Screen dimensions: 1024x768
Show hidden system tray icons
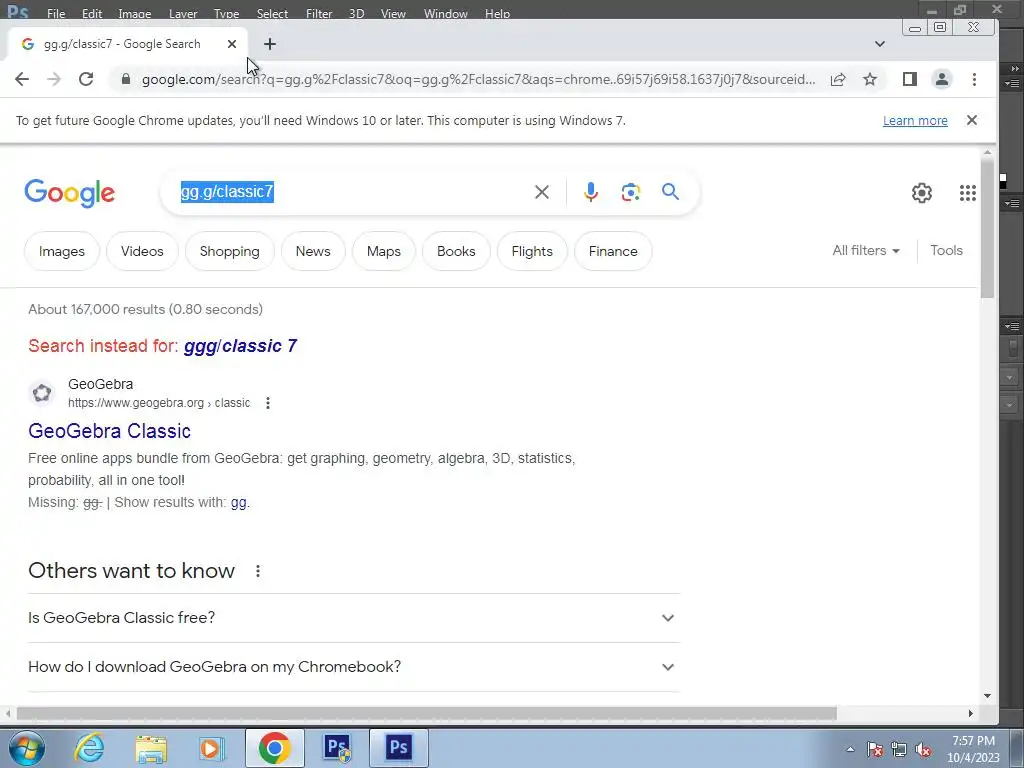[x=850, y=750]
